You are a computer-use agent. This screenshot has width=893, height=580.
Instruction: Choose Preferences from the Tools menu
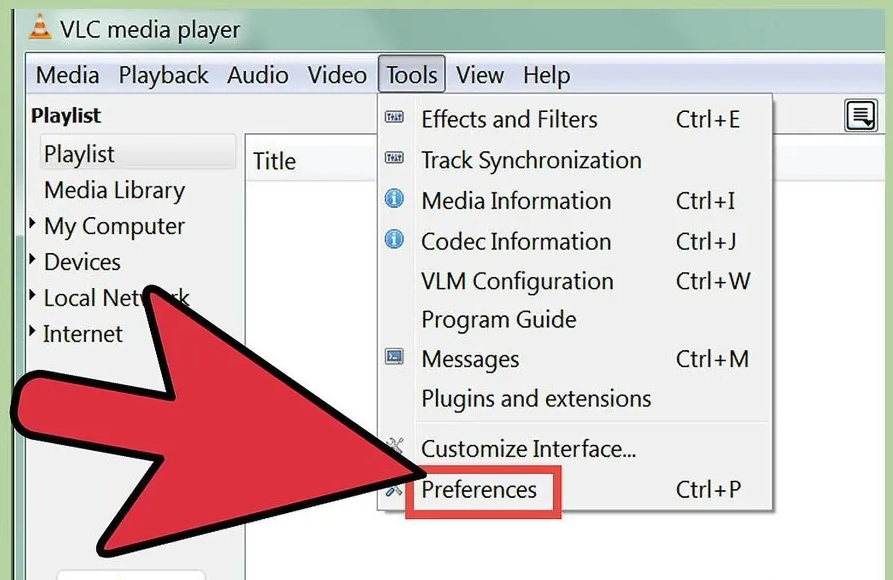click(479, 490)
